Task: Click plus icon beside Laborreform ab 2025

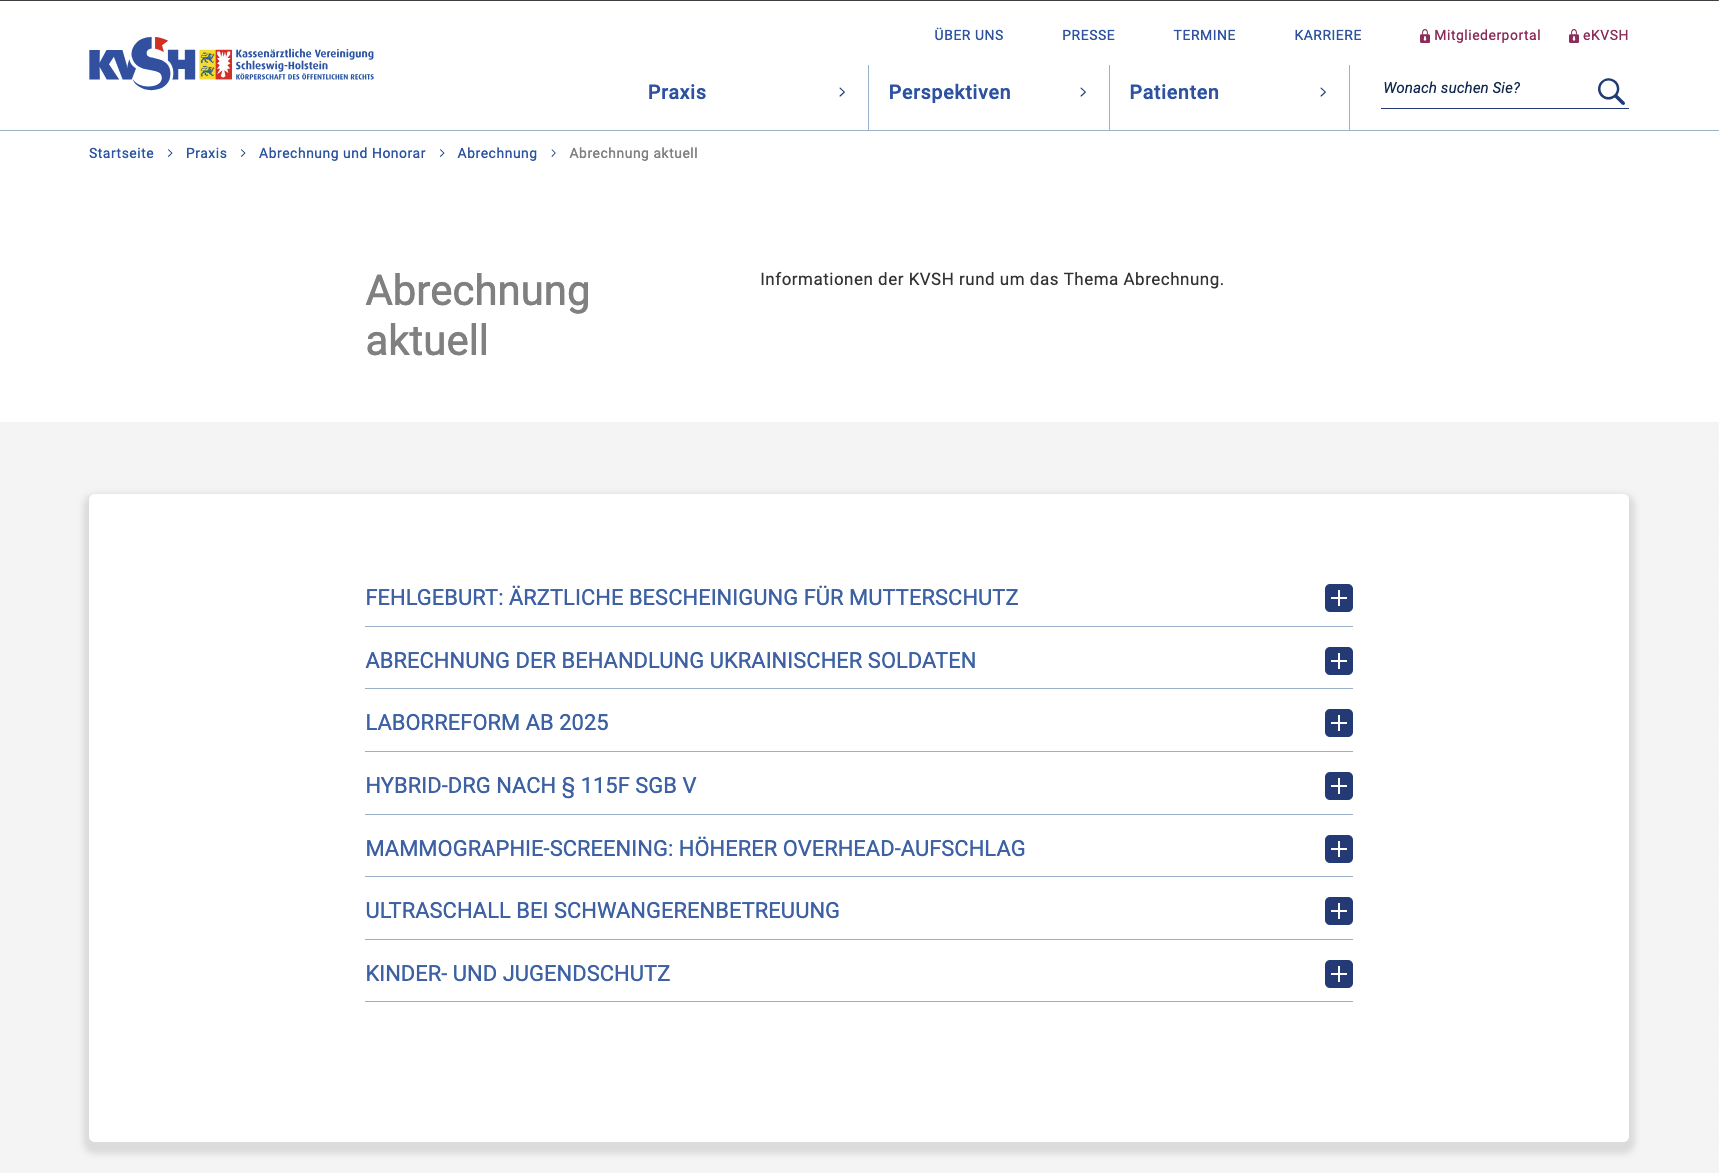Action: (x=1338, y=723)
